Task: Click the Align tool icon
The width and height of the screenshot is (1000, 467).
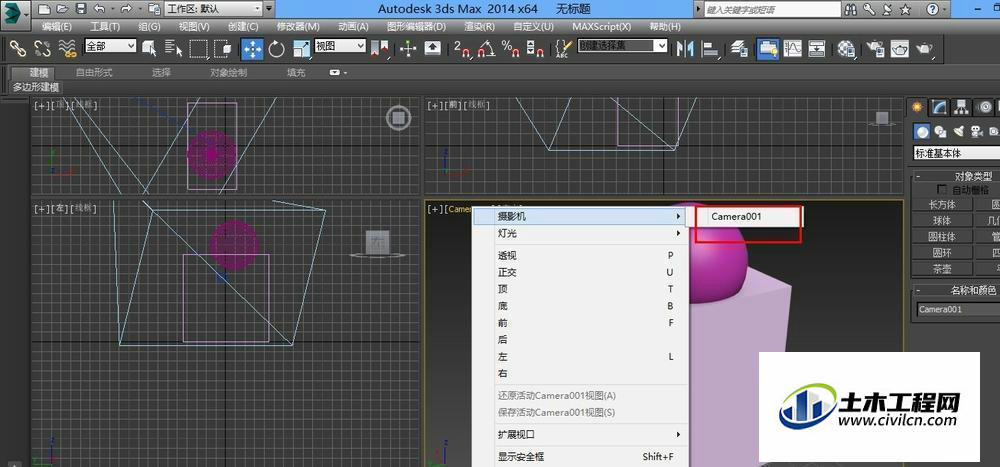Action: coord(711,48)
